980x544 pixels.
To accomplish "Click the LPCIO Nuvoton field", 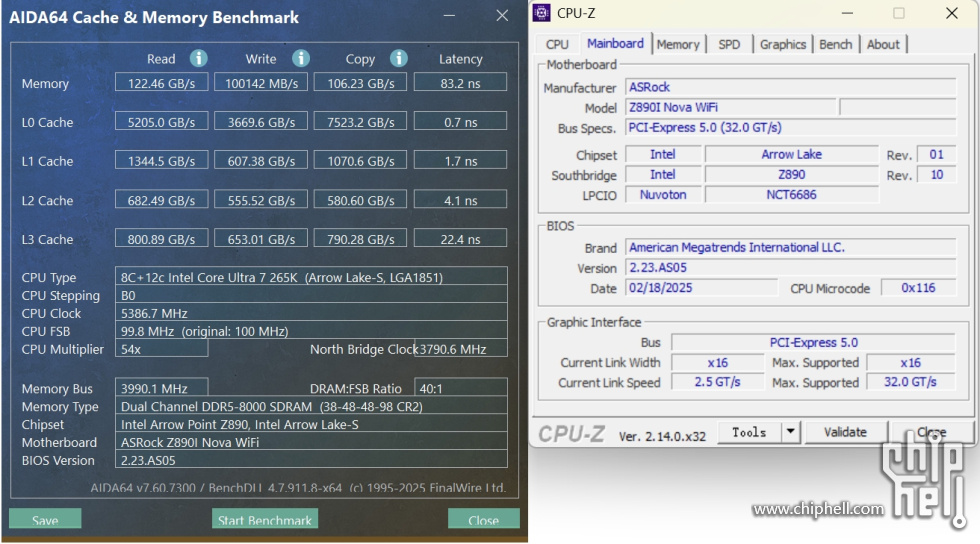I will click(x=662, y=194).
